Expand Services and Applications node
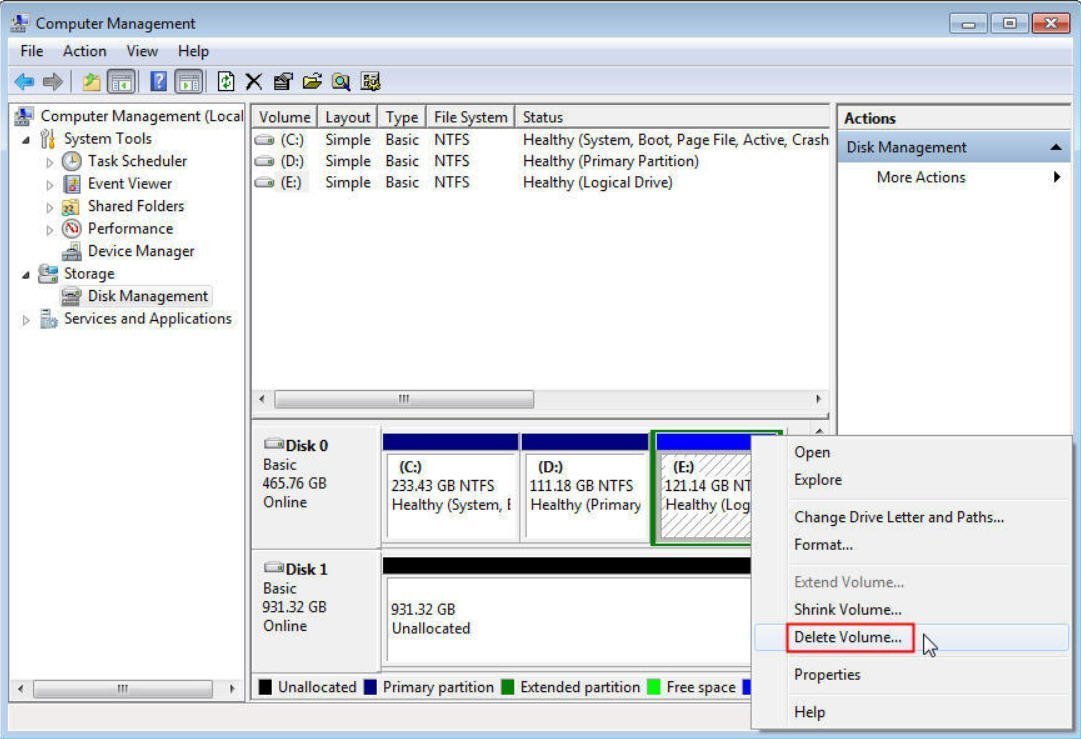 (26, 320)
